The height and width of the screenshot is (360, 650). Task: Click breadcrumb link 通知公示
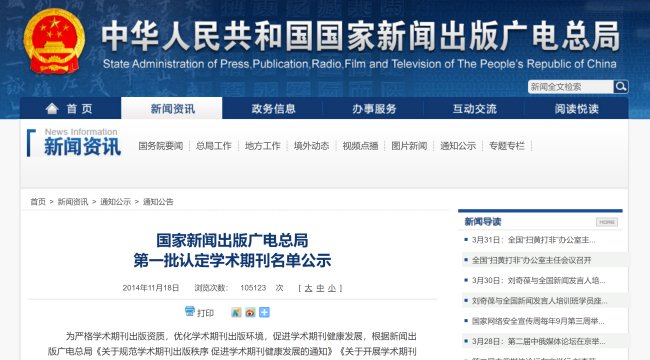pos(116,202)
